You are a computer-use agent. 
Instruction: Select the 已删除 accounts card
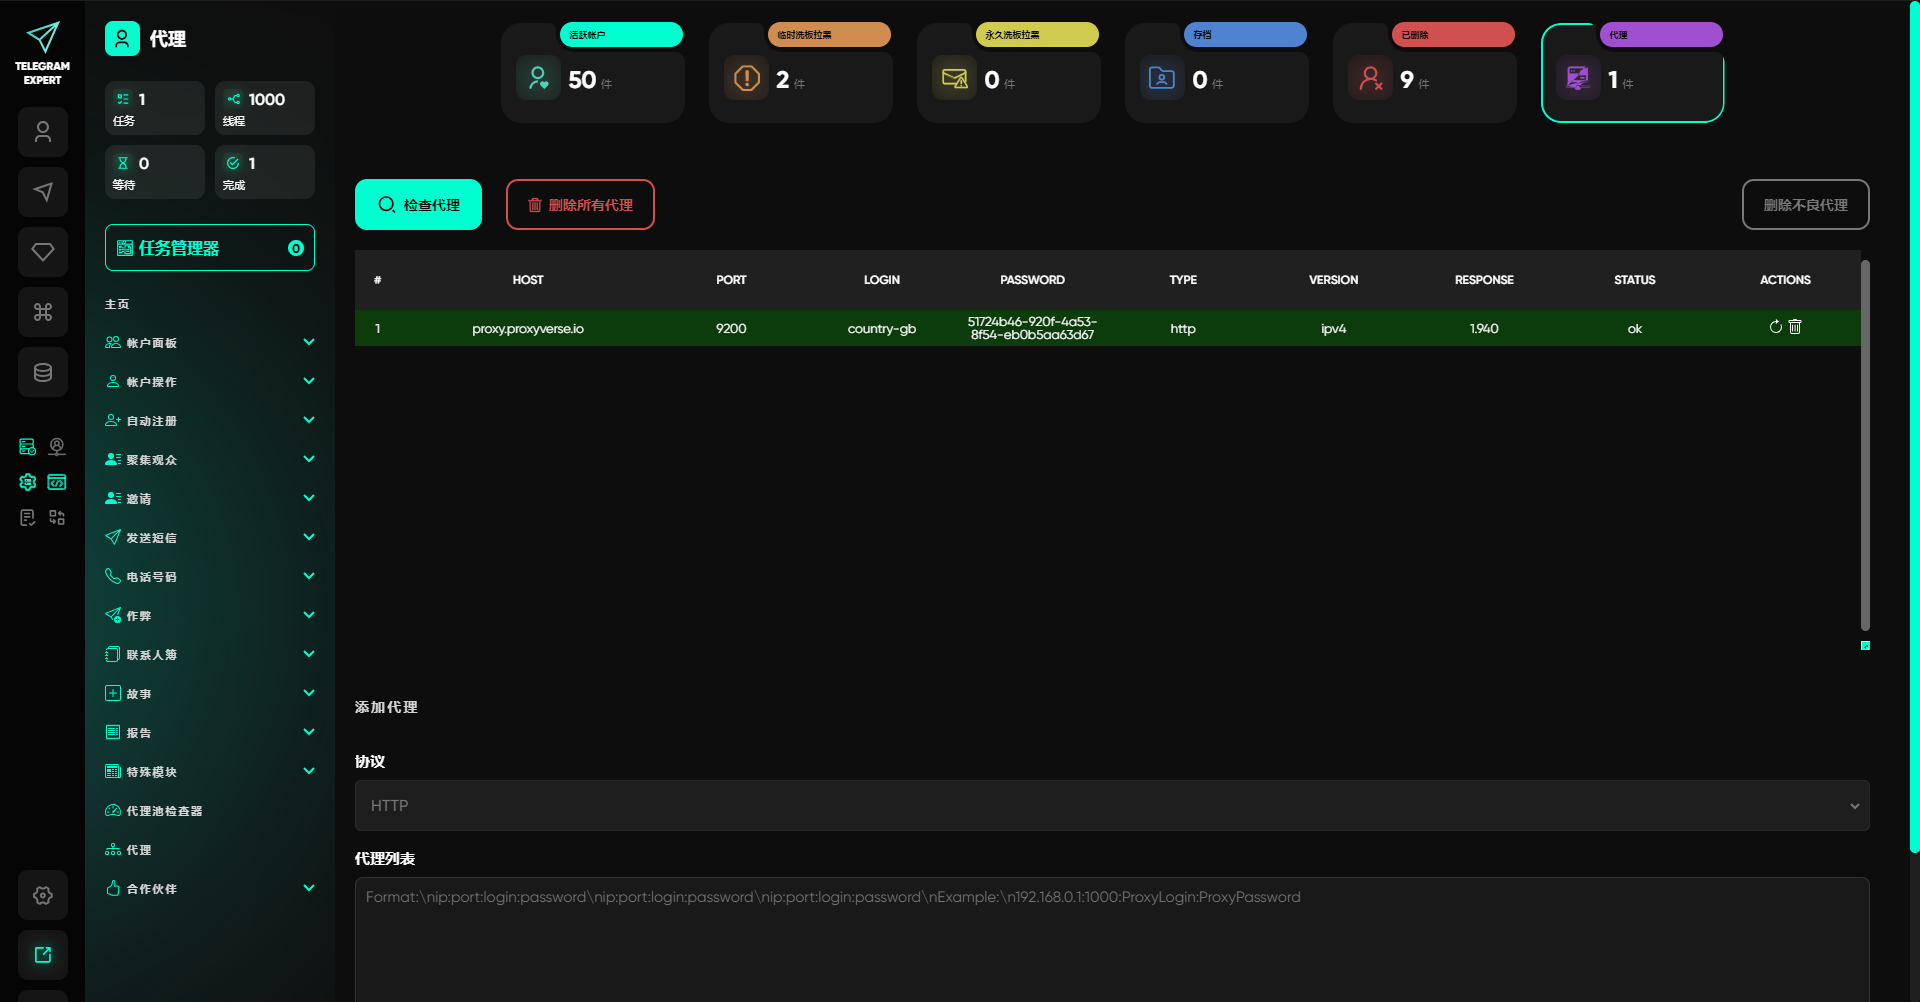(x=1424, y=73)
